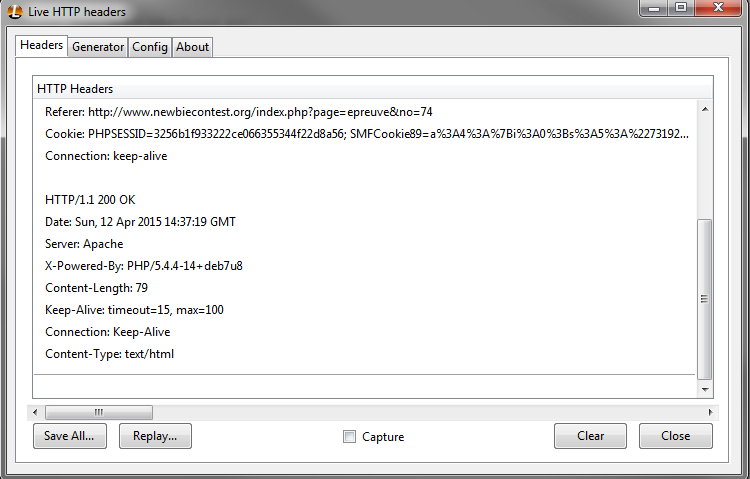Click the horizontal scrollbar left arrow

click(35, 412)
